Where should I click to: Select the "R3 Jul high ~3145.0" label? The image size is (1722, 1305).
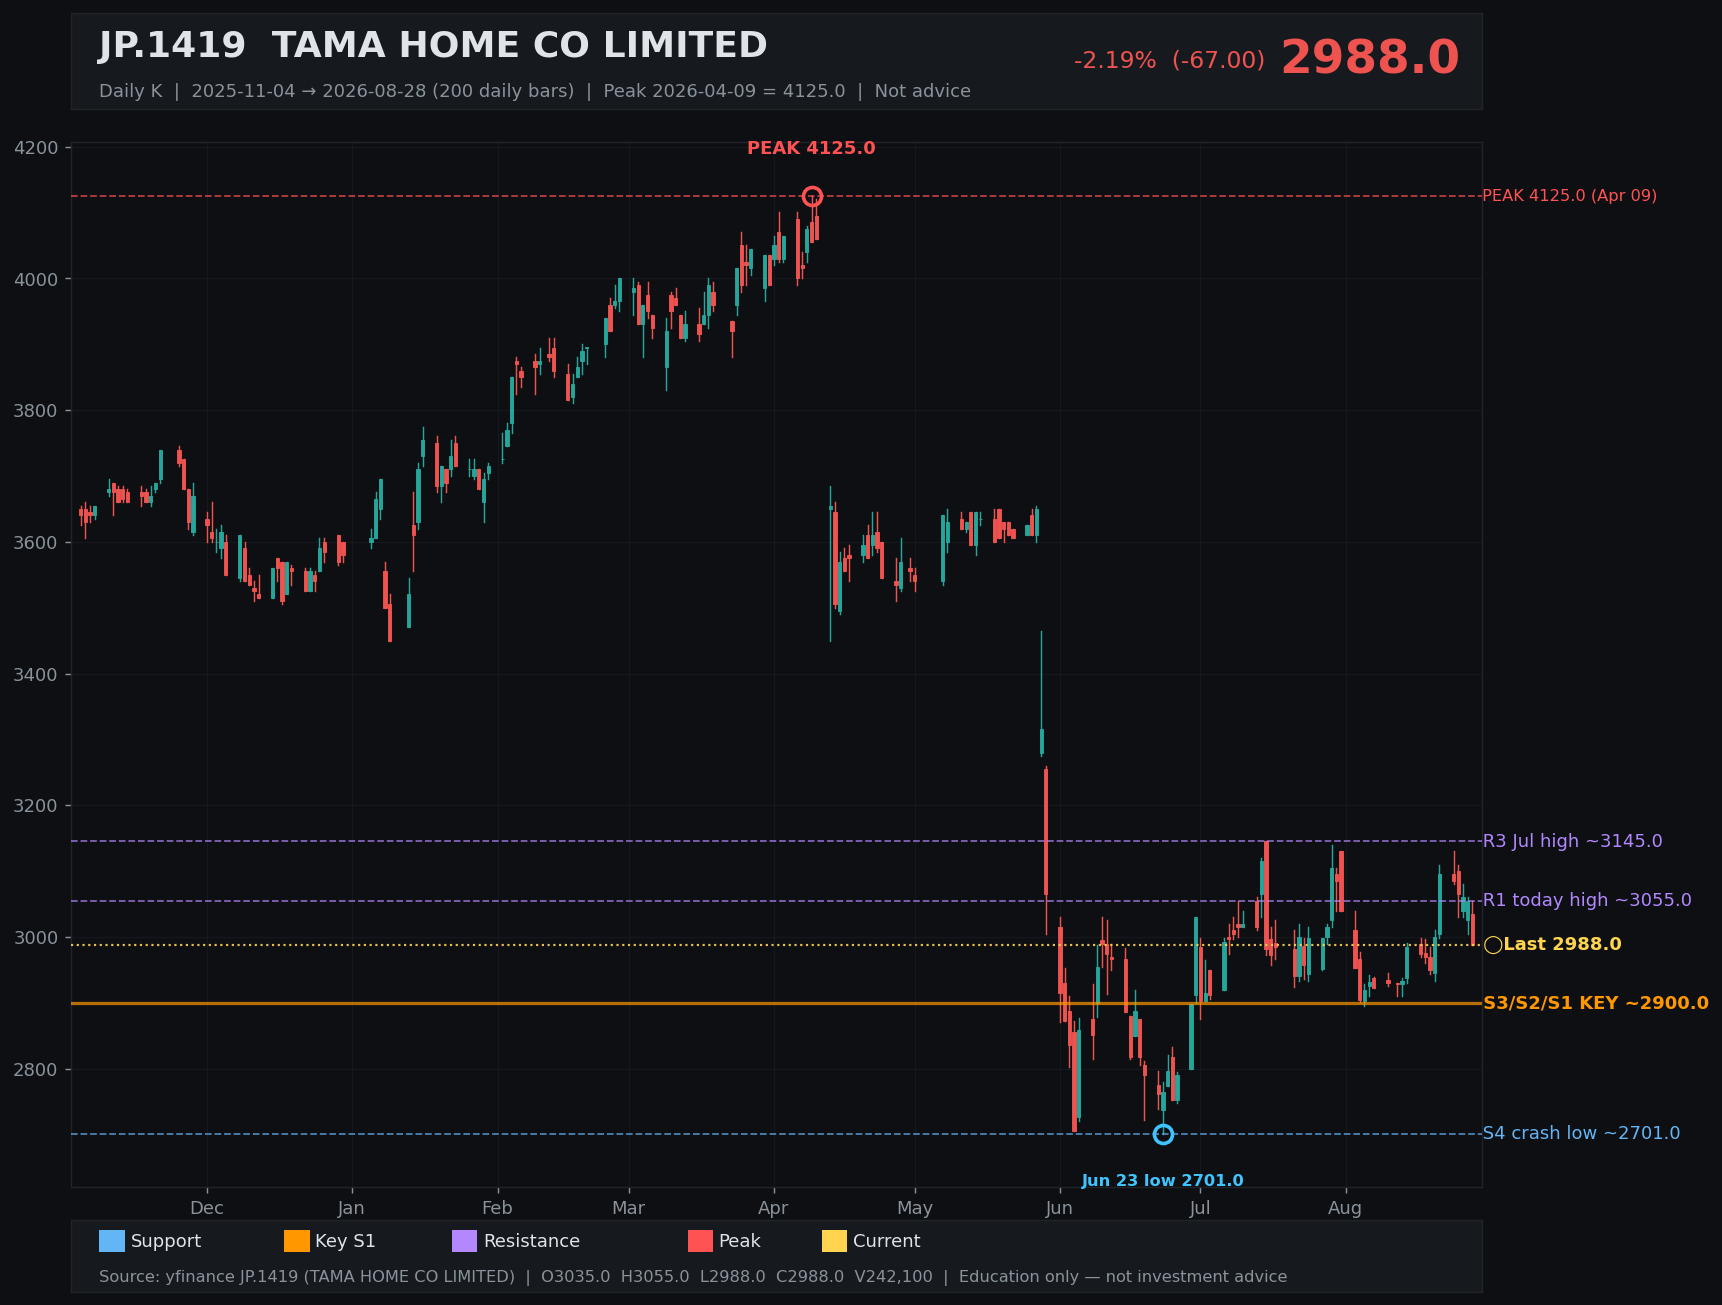tap(1572, 841)
